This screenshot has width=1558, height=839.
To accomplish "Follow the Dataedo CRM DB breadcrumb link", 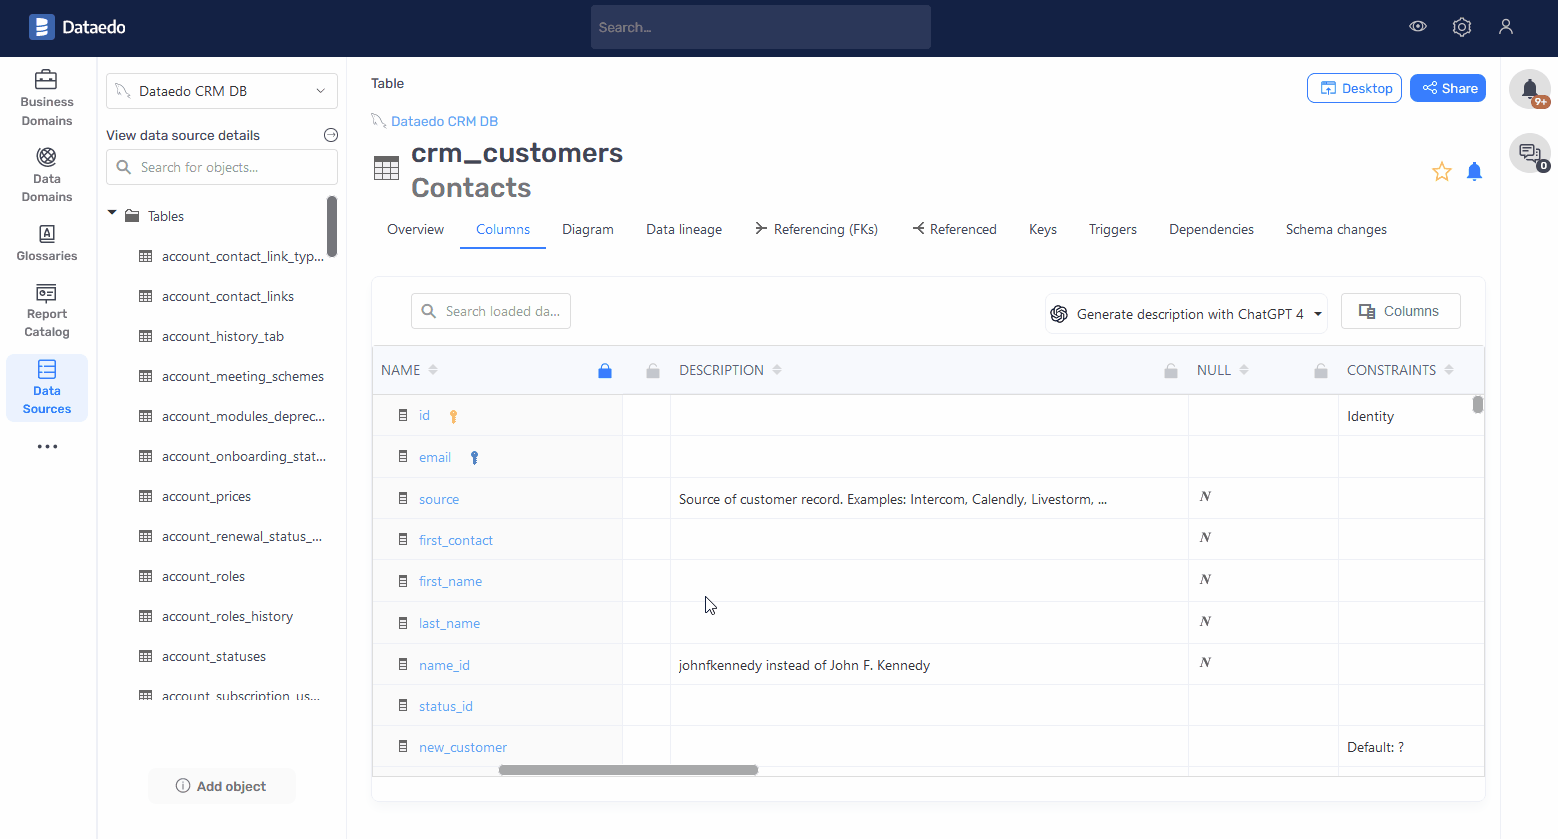I will (444, 121).
